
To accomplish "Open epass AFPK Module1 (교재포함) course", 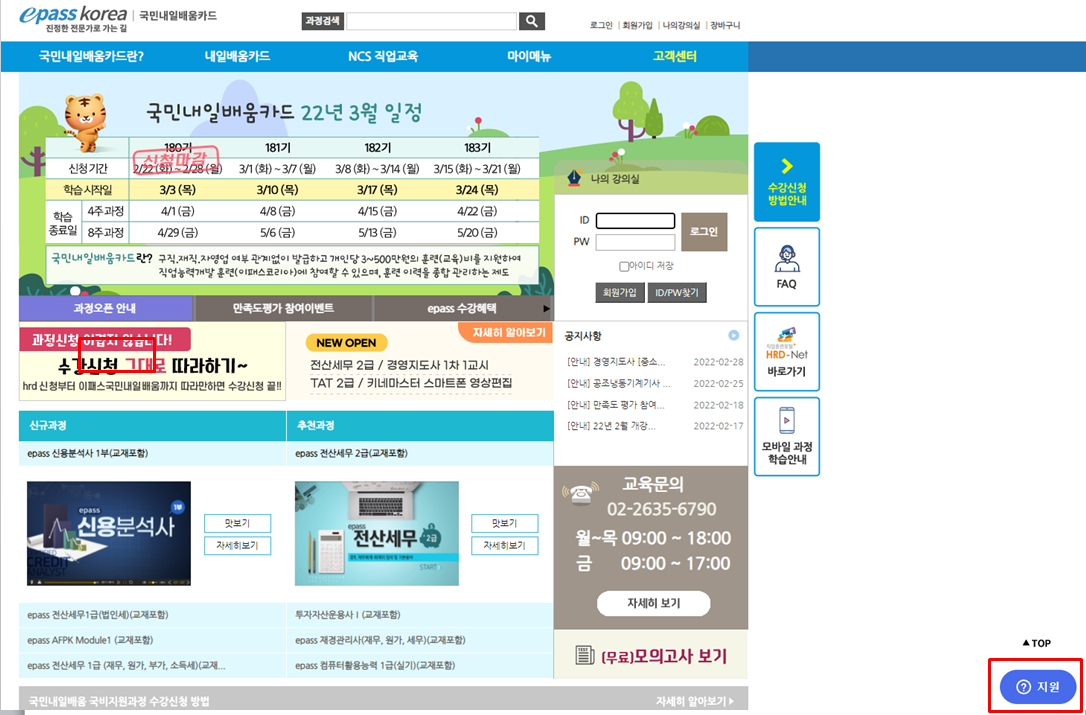I will point(90,639).
